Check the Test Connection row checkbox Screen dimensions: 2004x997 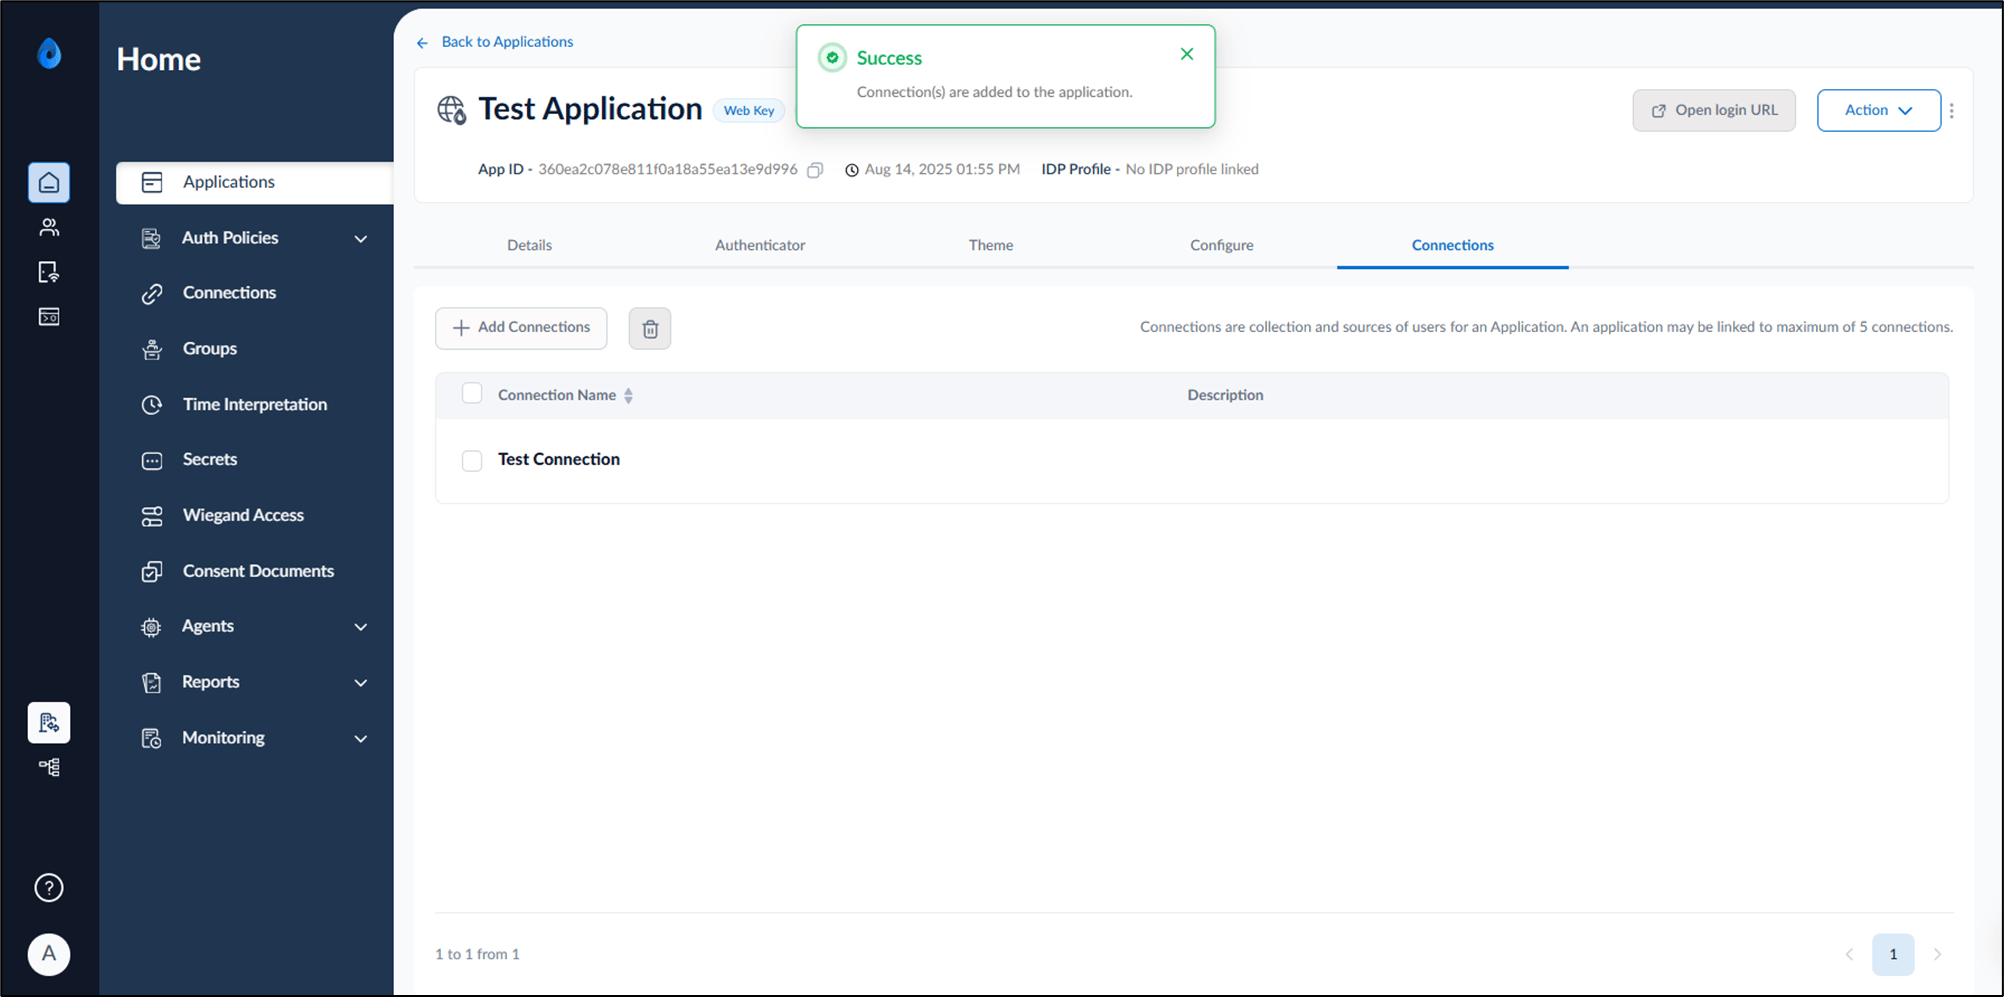tap(472, 460)
